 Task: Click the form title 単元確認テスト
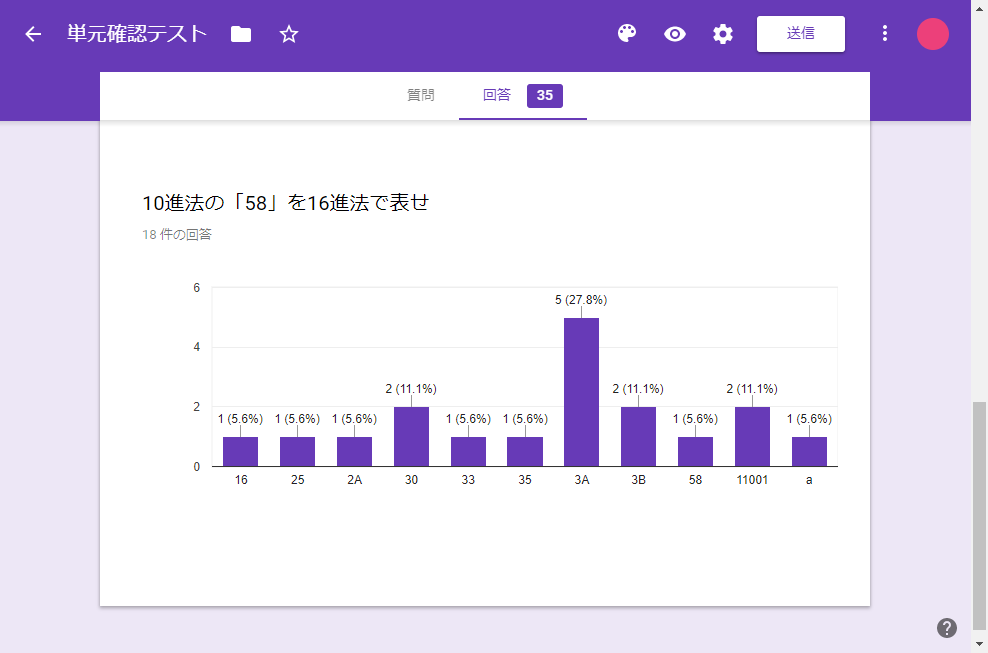point(137,34)
